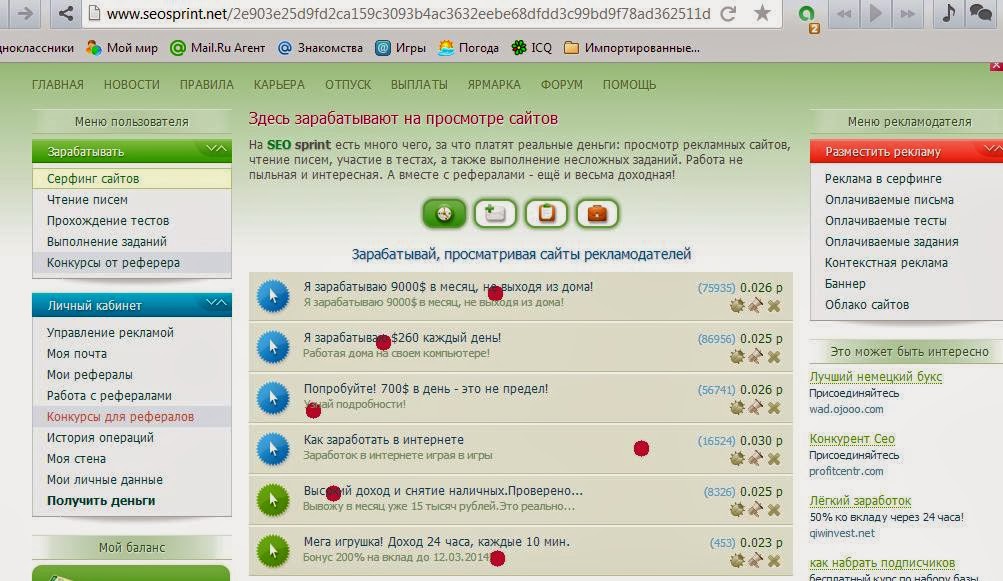Image resolution: width=1003 pixels, height=581 pixels.
Task: Follow the Лучший немецкий букс link
Action: point(876,377)
